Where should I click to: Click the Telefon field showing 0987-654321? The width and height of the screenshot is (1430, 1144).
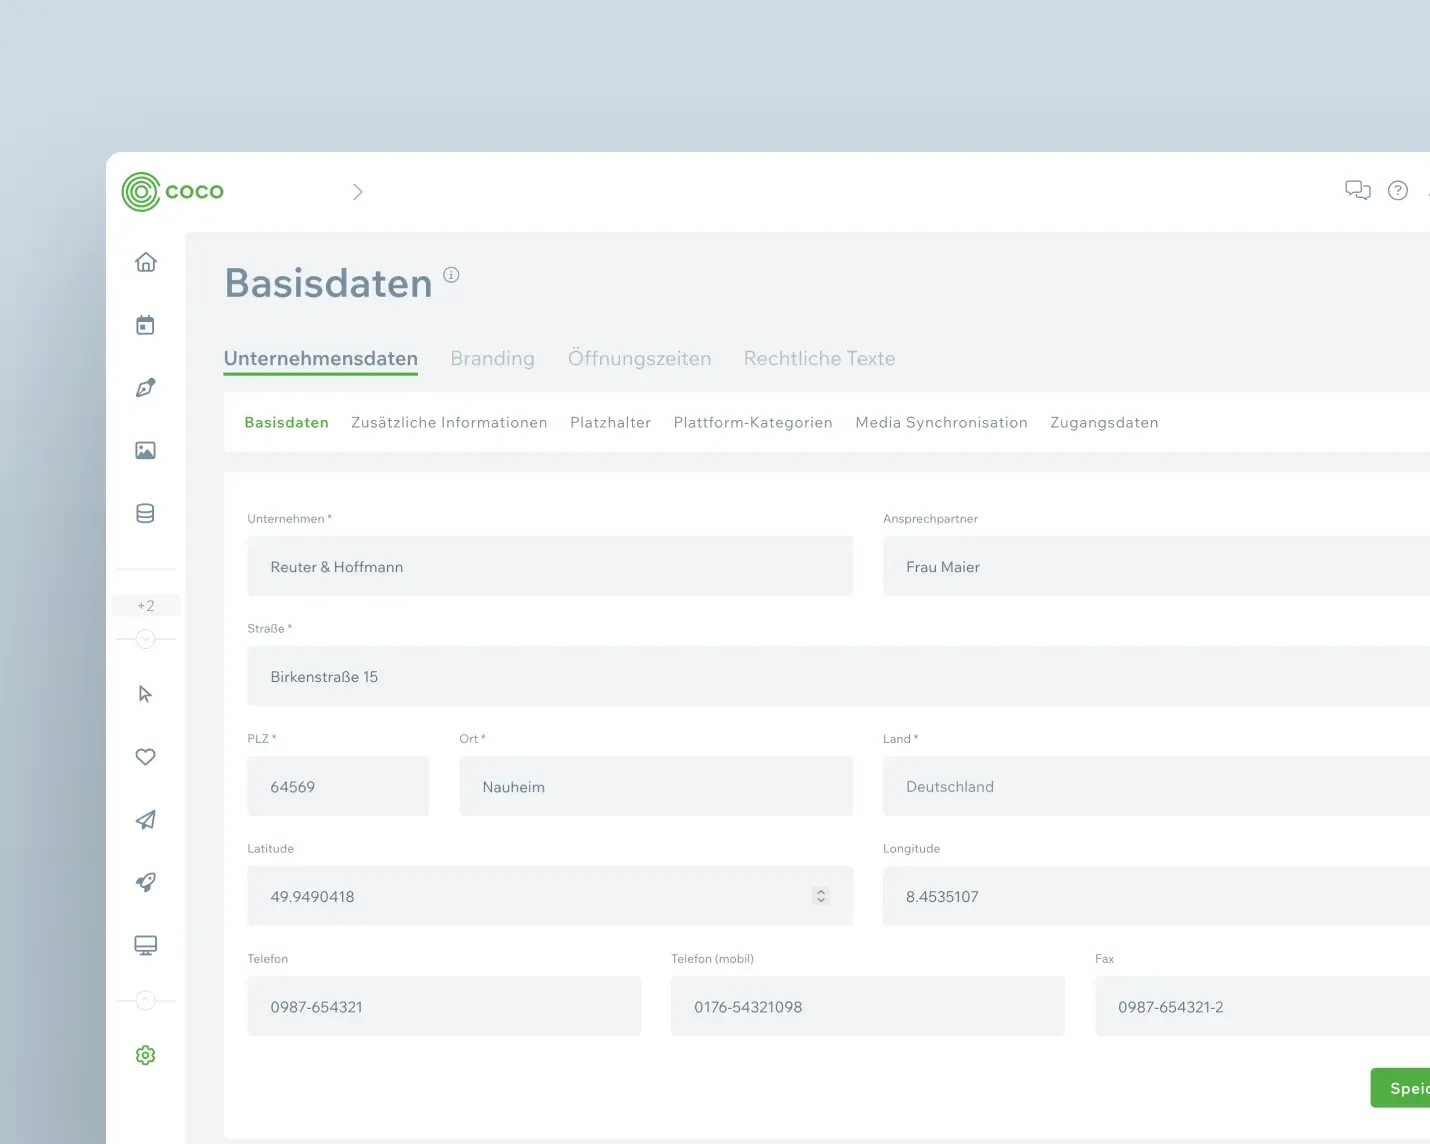[444, 1006]
